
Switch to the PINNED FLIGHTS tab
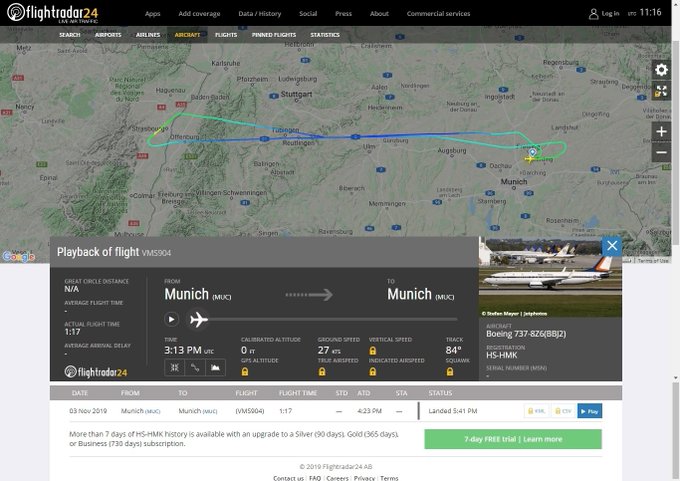coord(274,35)
